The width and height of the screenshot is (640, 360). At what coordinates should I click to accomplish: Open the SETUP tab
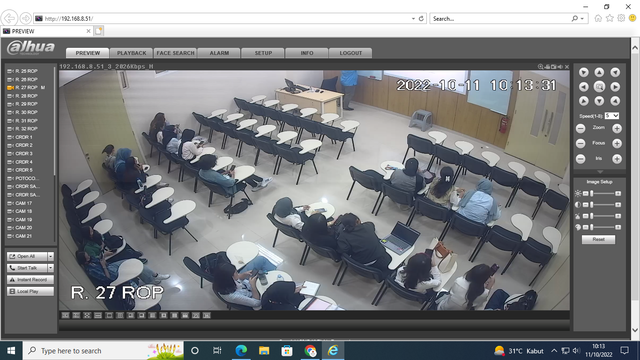pos(263,53)
